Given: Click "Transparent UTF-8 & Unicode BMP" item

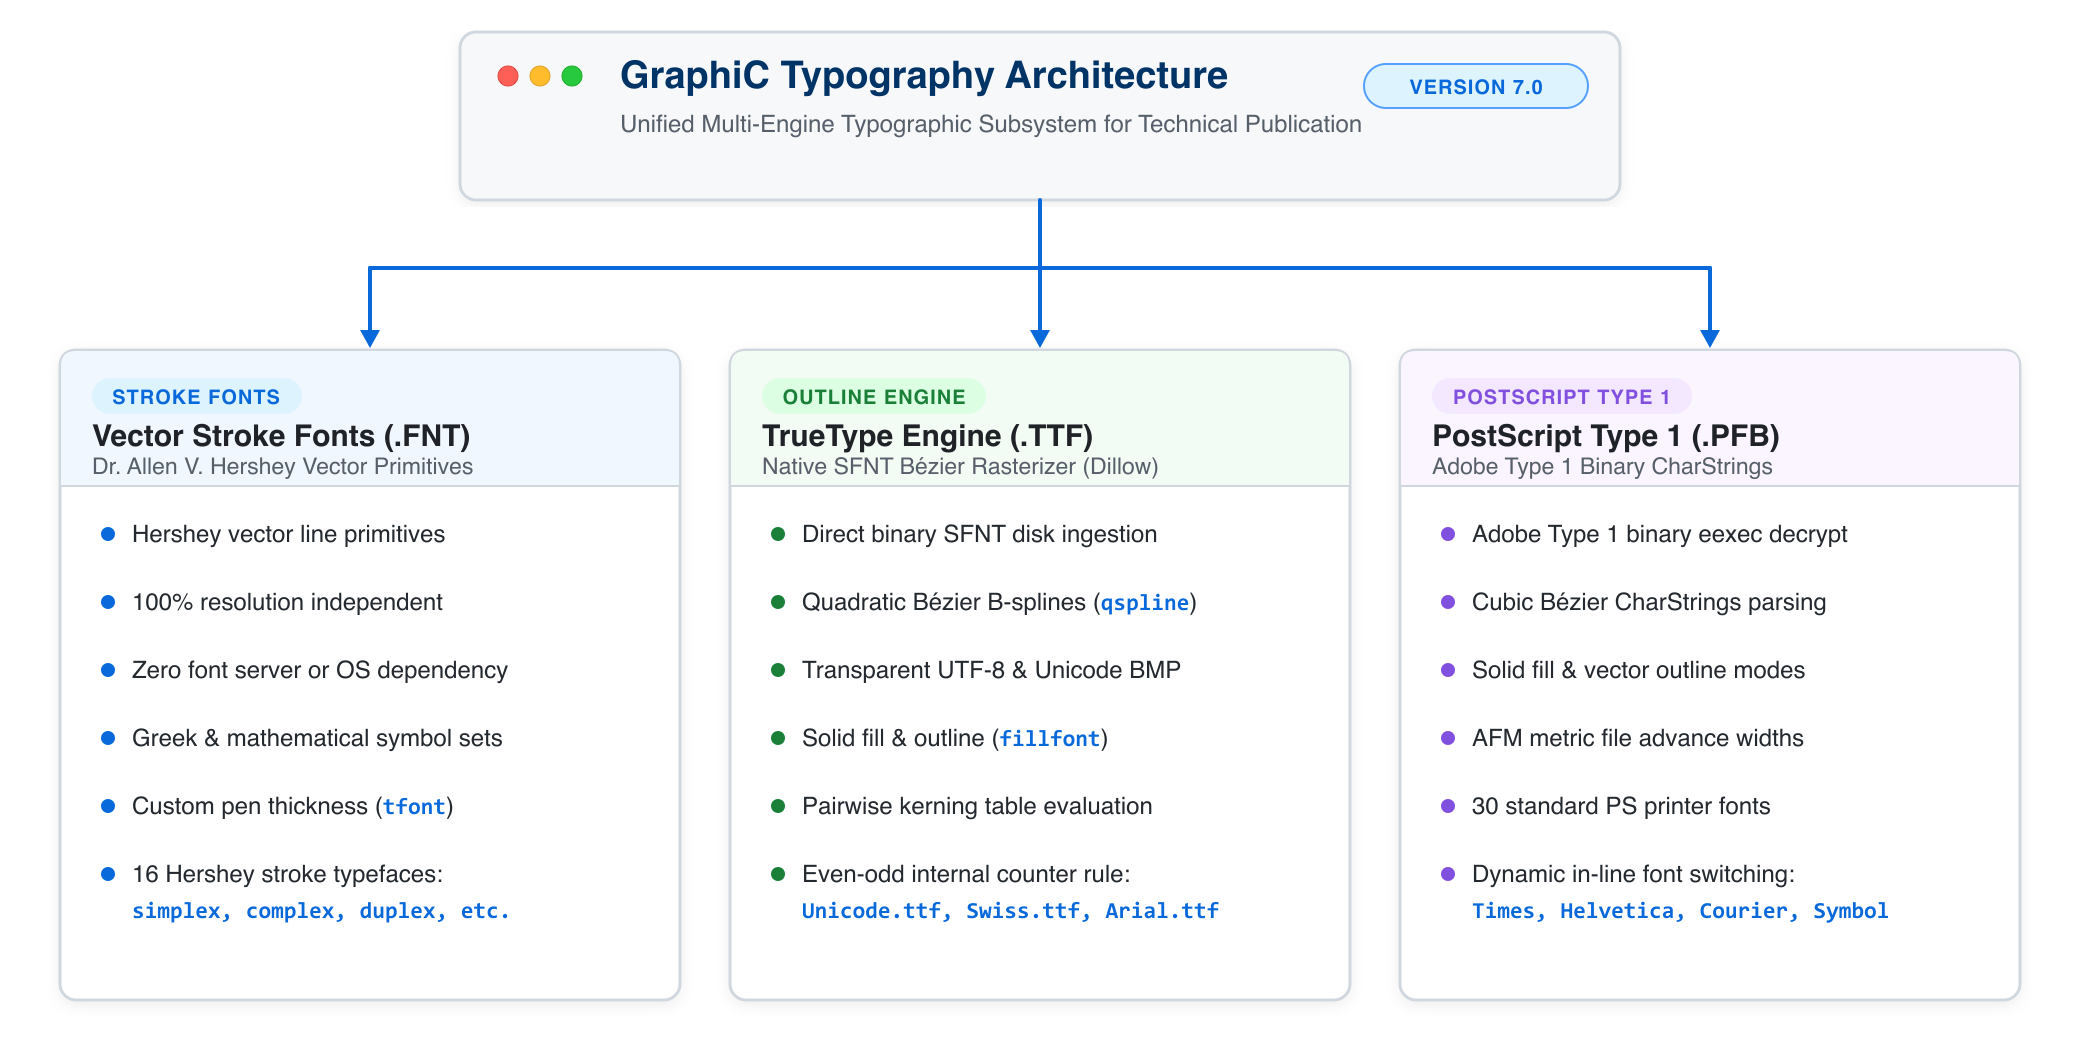Looking at the screenshot, I should [x=991, y=671].
